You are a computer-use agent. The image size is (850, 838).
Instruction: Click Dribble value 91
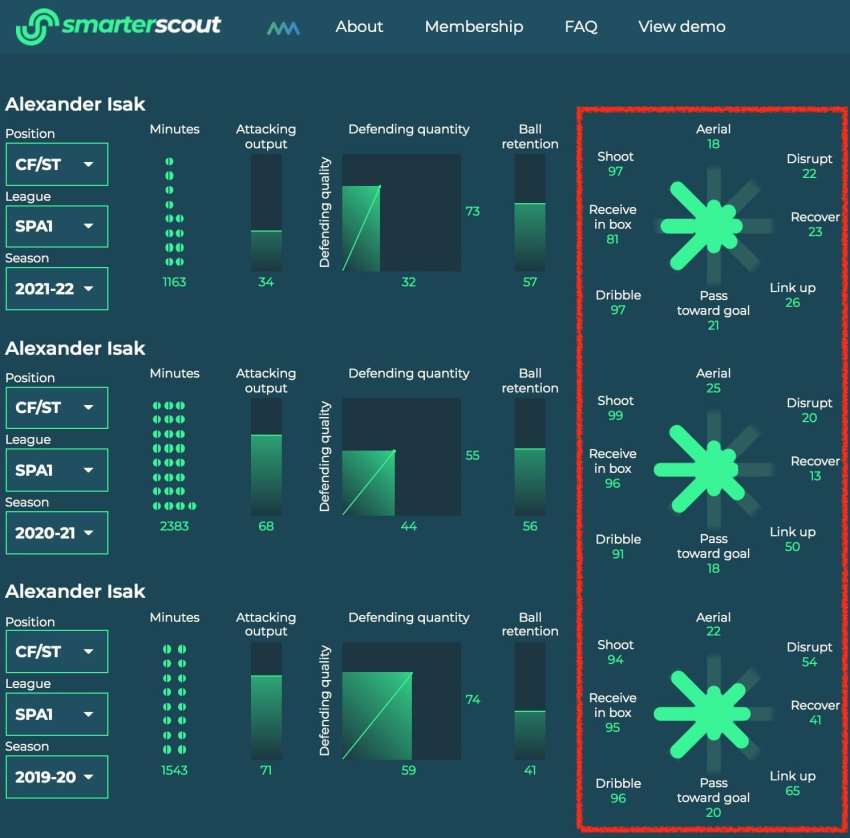[x=618, y=554]
